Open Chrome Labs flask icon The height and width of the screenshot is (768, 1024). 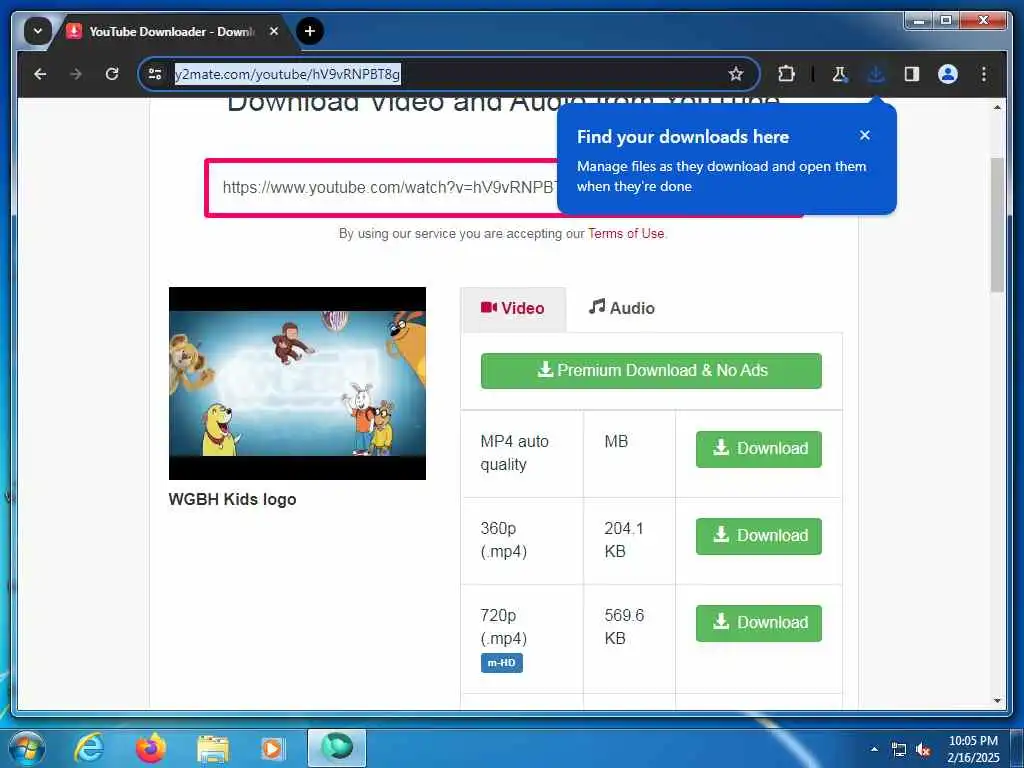[x=840, y=74]
